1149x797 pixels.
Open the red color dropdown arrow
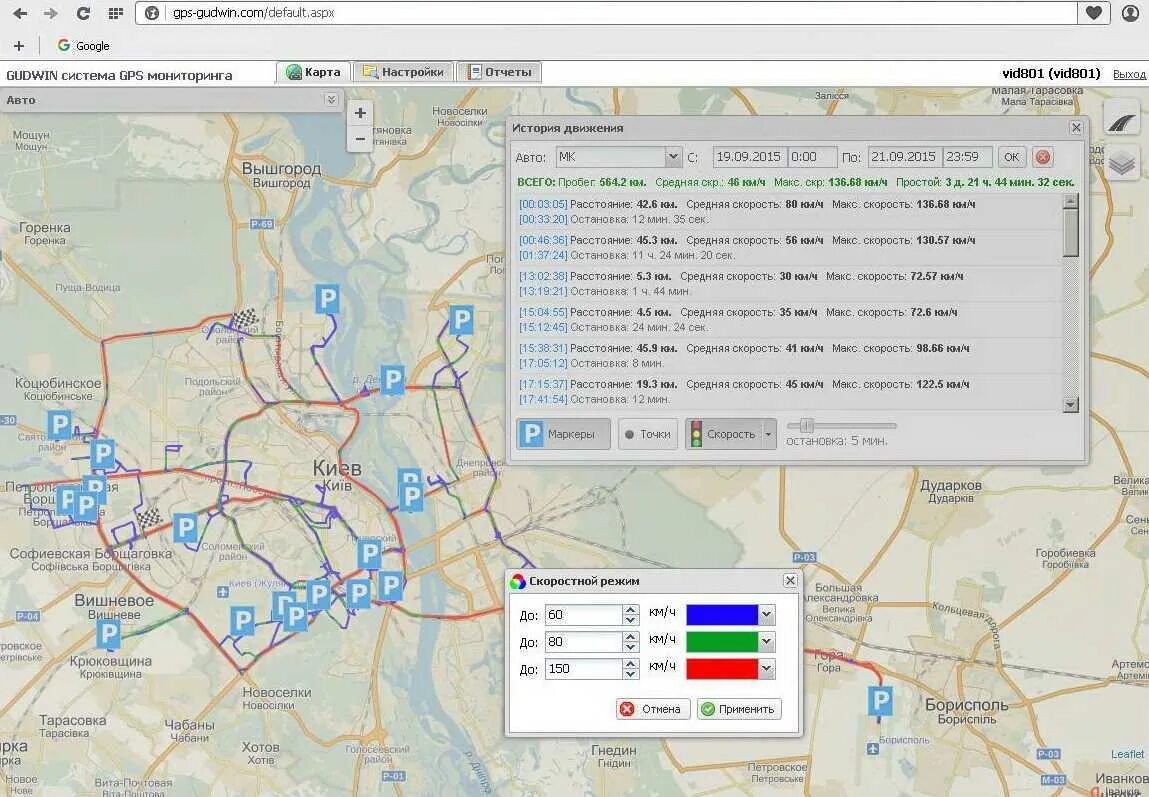(x=766, y=669)
